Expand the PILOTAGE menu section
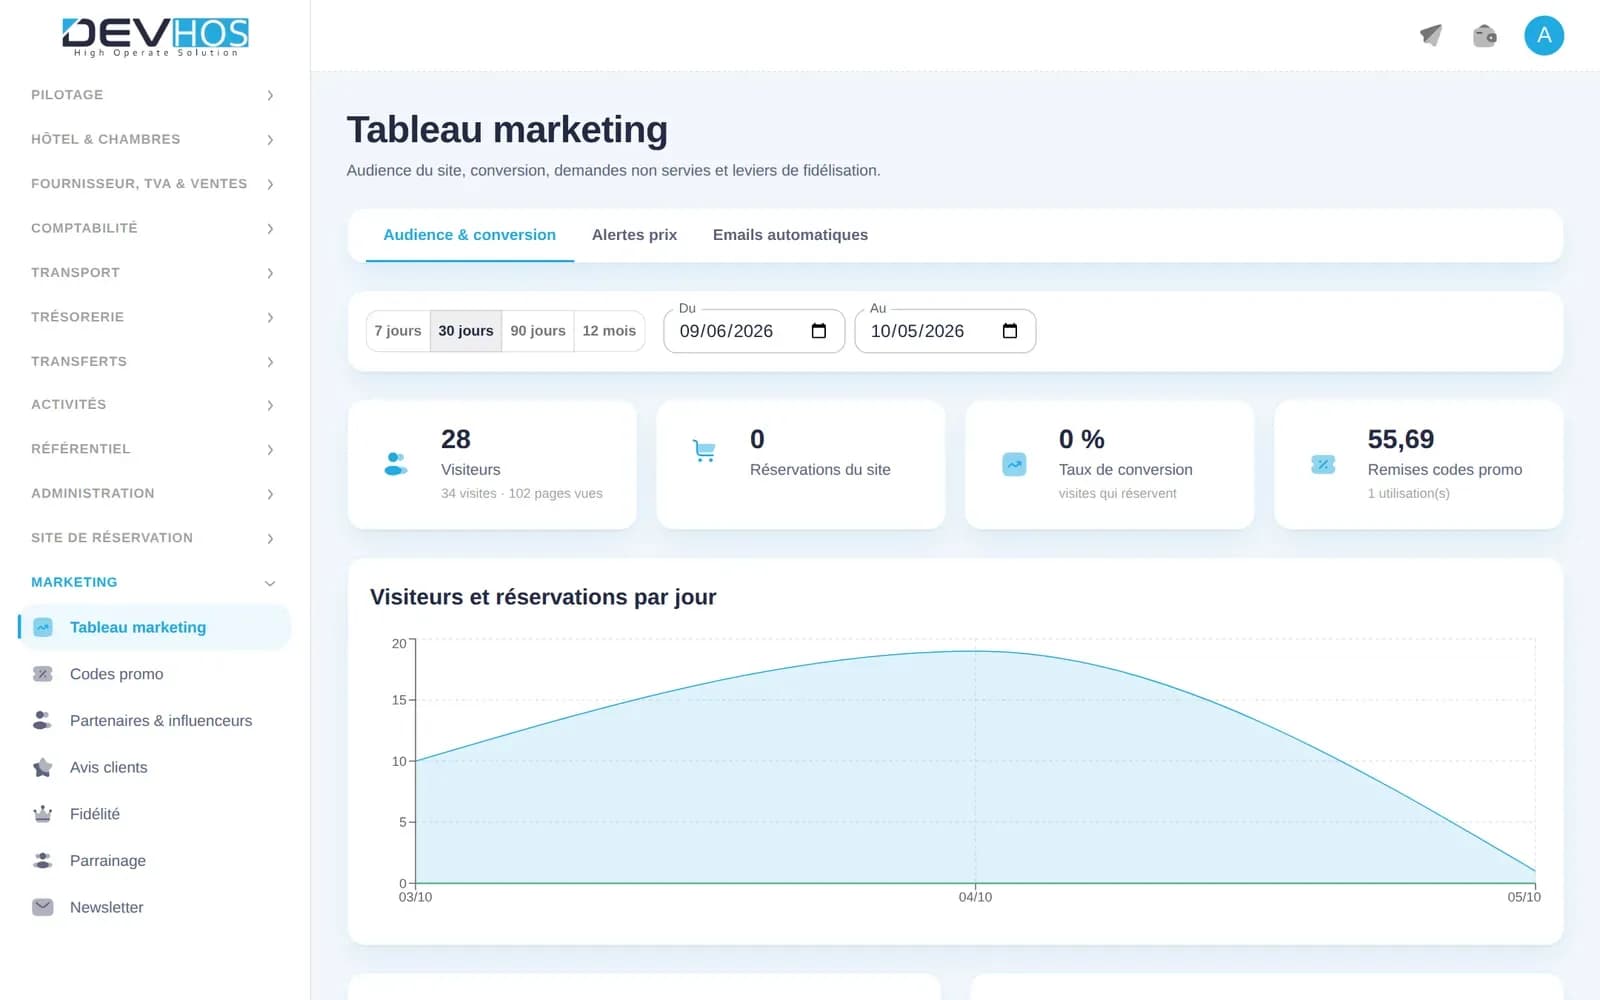 pos(152,95)
